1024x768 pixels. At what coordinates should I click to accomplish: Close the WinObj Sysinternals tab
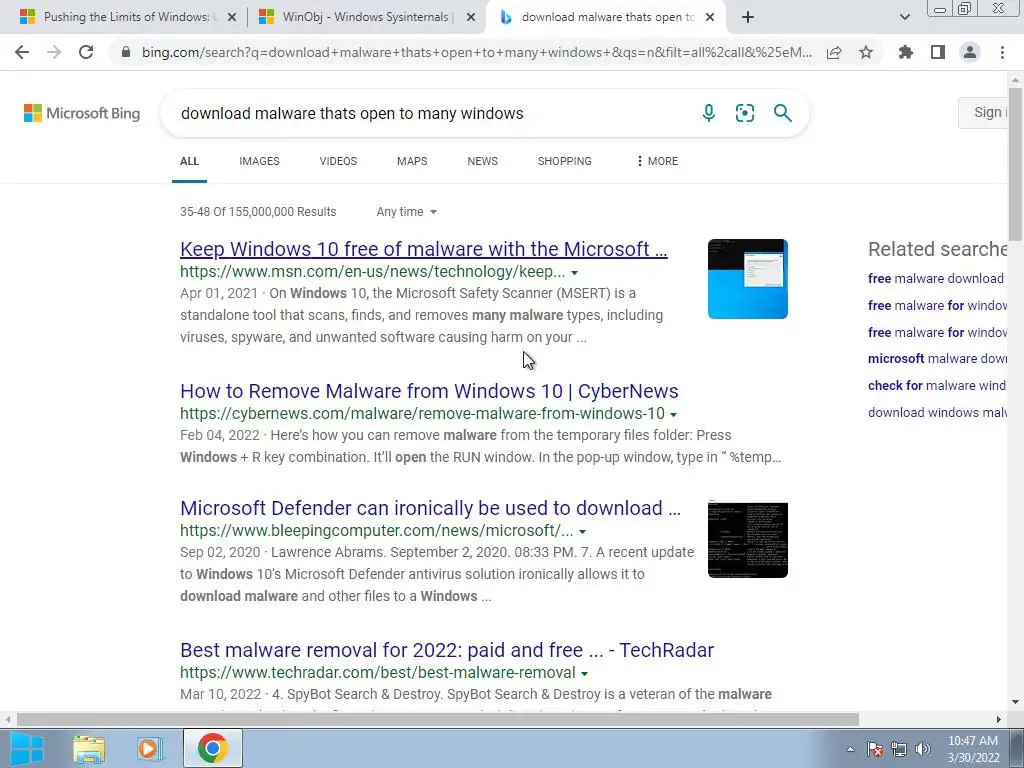tap(470, 17)
